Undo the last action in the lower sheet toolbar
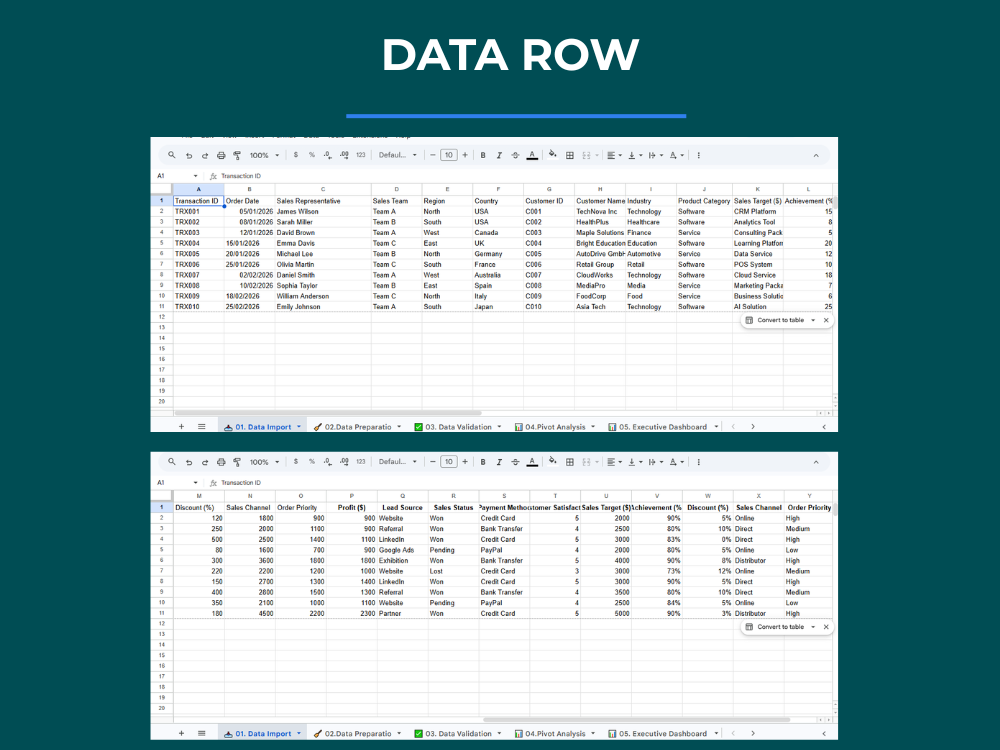1000x750 pixels. [189, 462]
